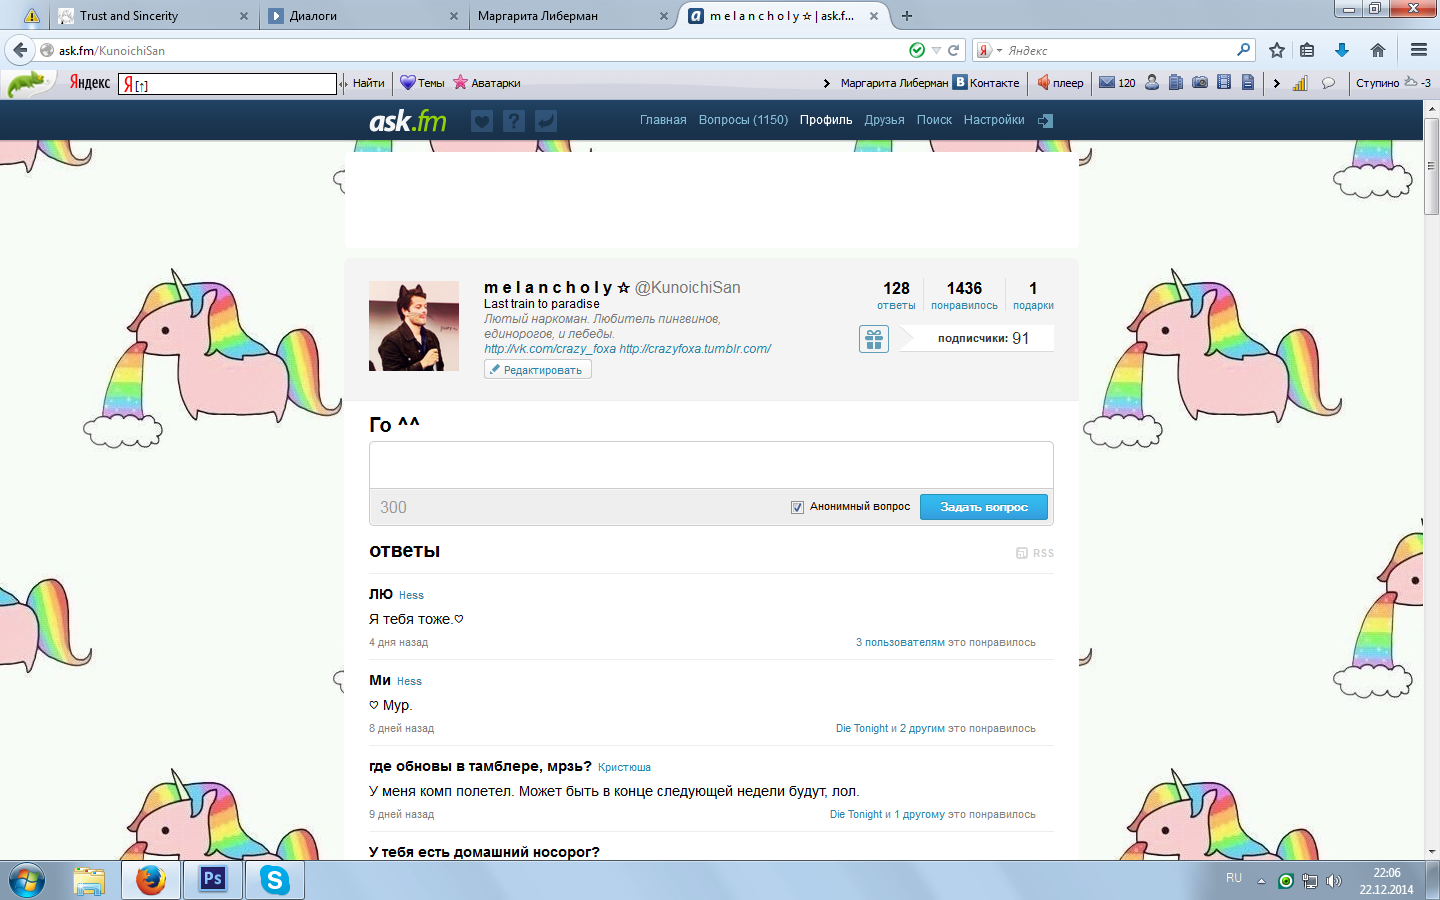Open 3 пользователям likes link
Screen dimensions: 1440x900
(900, 643)
